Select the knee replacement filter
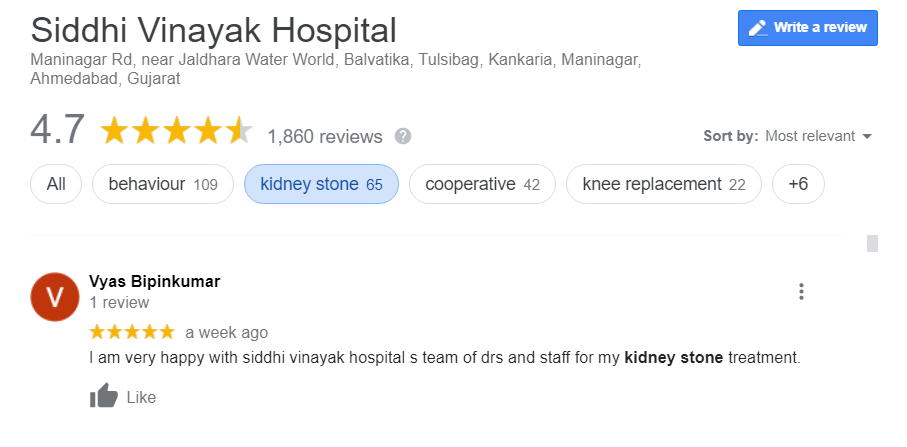 click(x=663, y=184)
